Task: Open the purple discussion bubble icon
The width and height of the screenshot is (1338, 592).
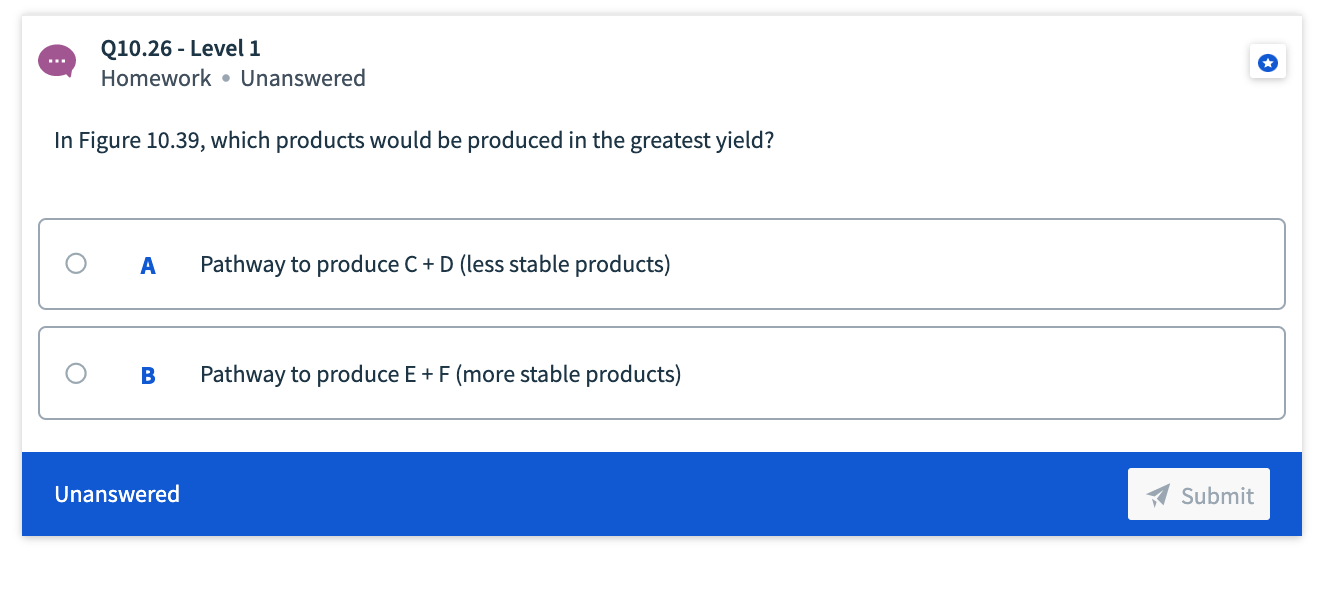Action: pos(56,61)
